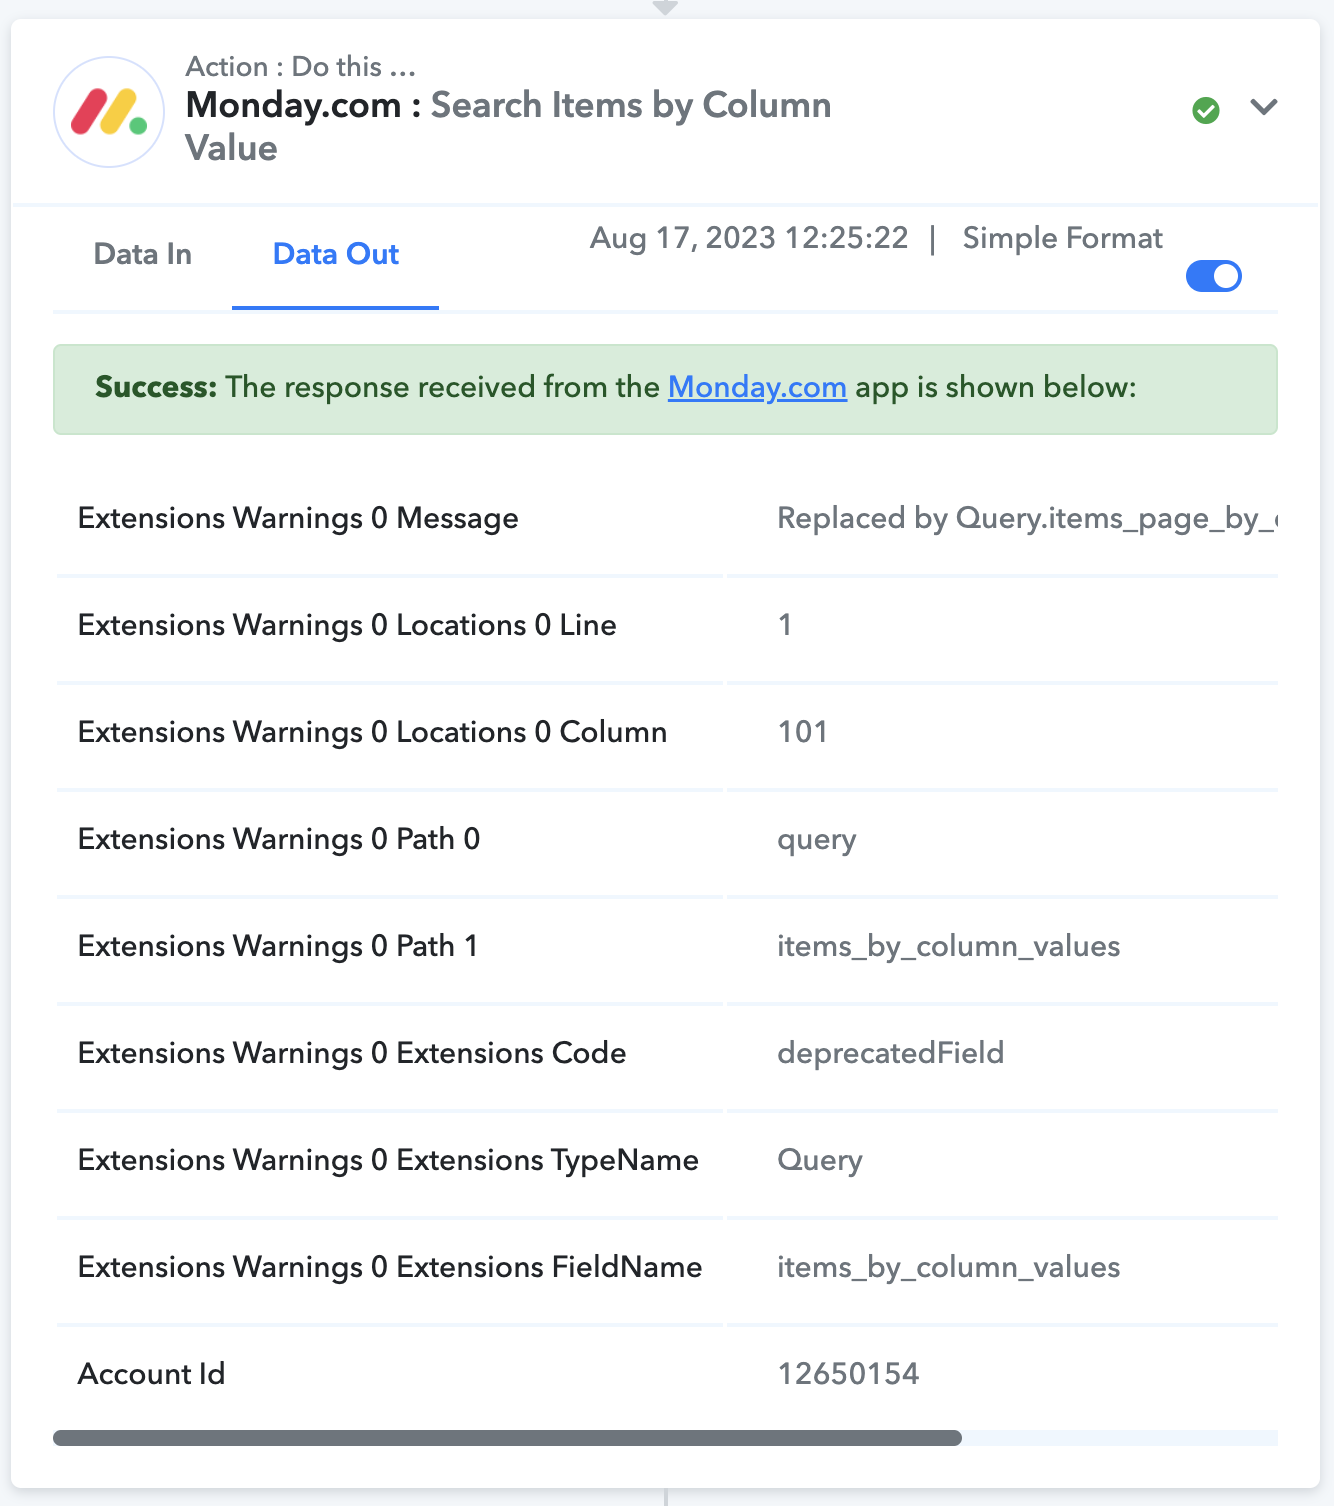1334x1506 pixels.
Task: Click the 'Simple Format' label
Action: 1062,238
